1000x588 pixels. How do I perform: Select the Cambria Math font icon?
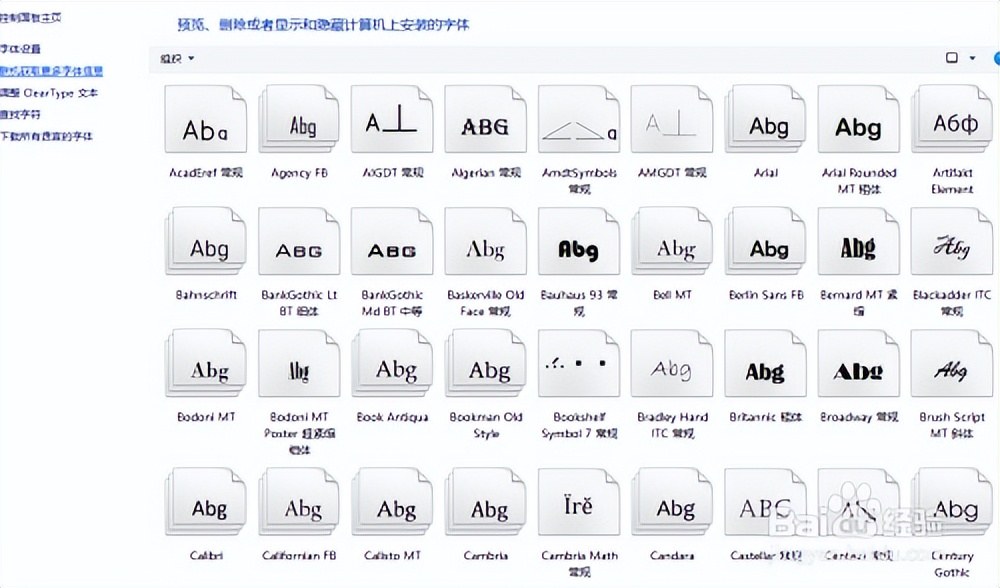(578, 508)
